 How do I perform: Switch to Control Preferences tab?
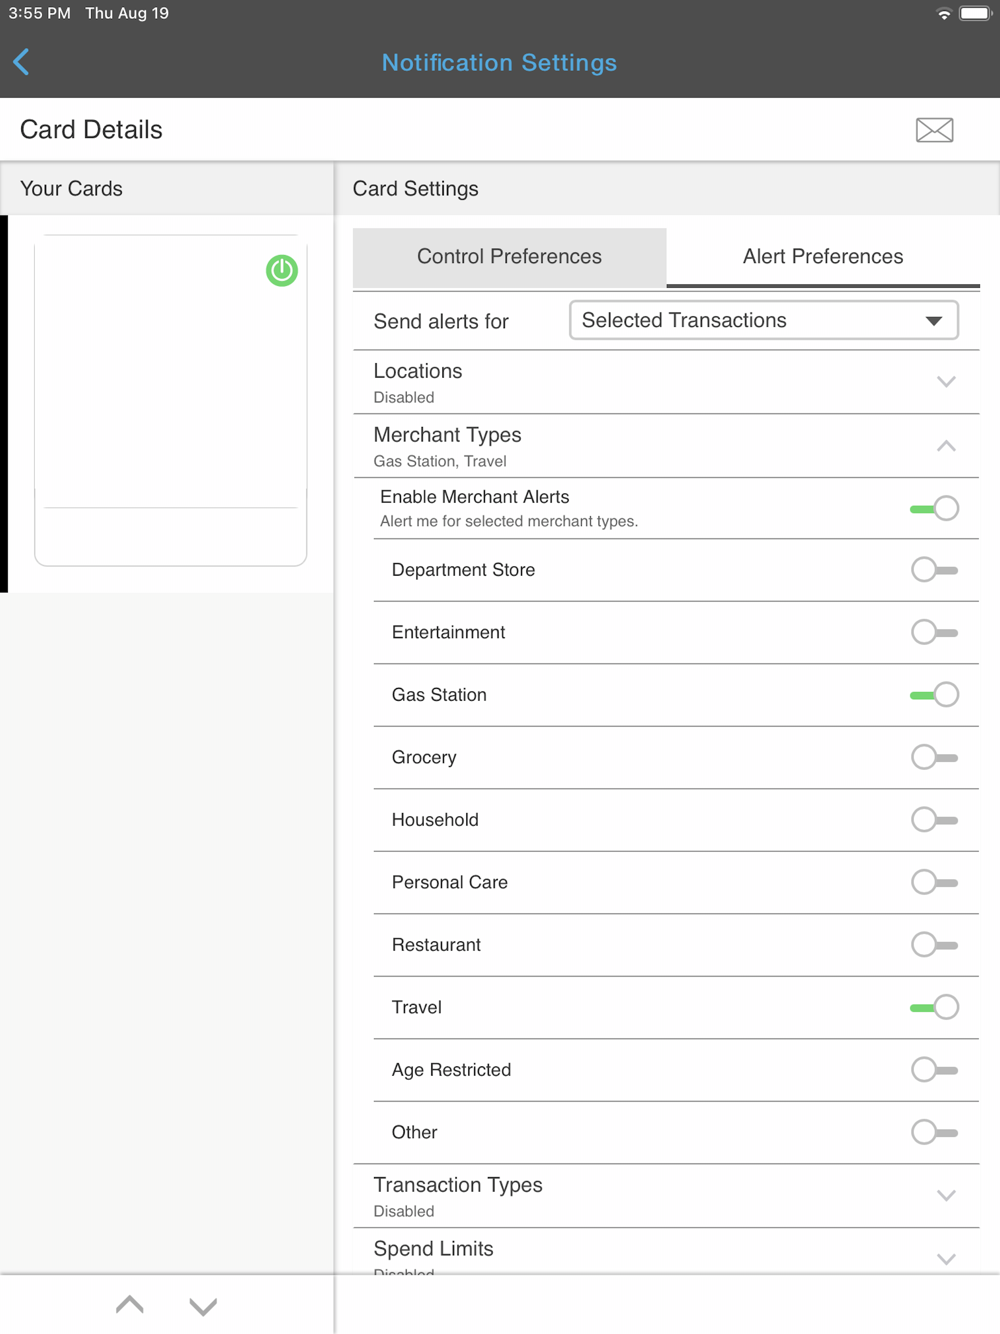click(509, 257)
